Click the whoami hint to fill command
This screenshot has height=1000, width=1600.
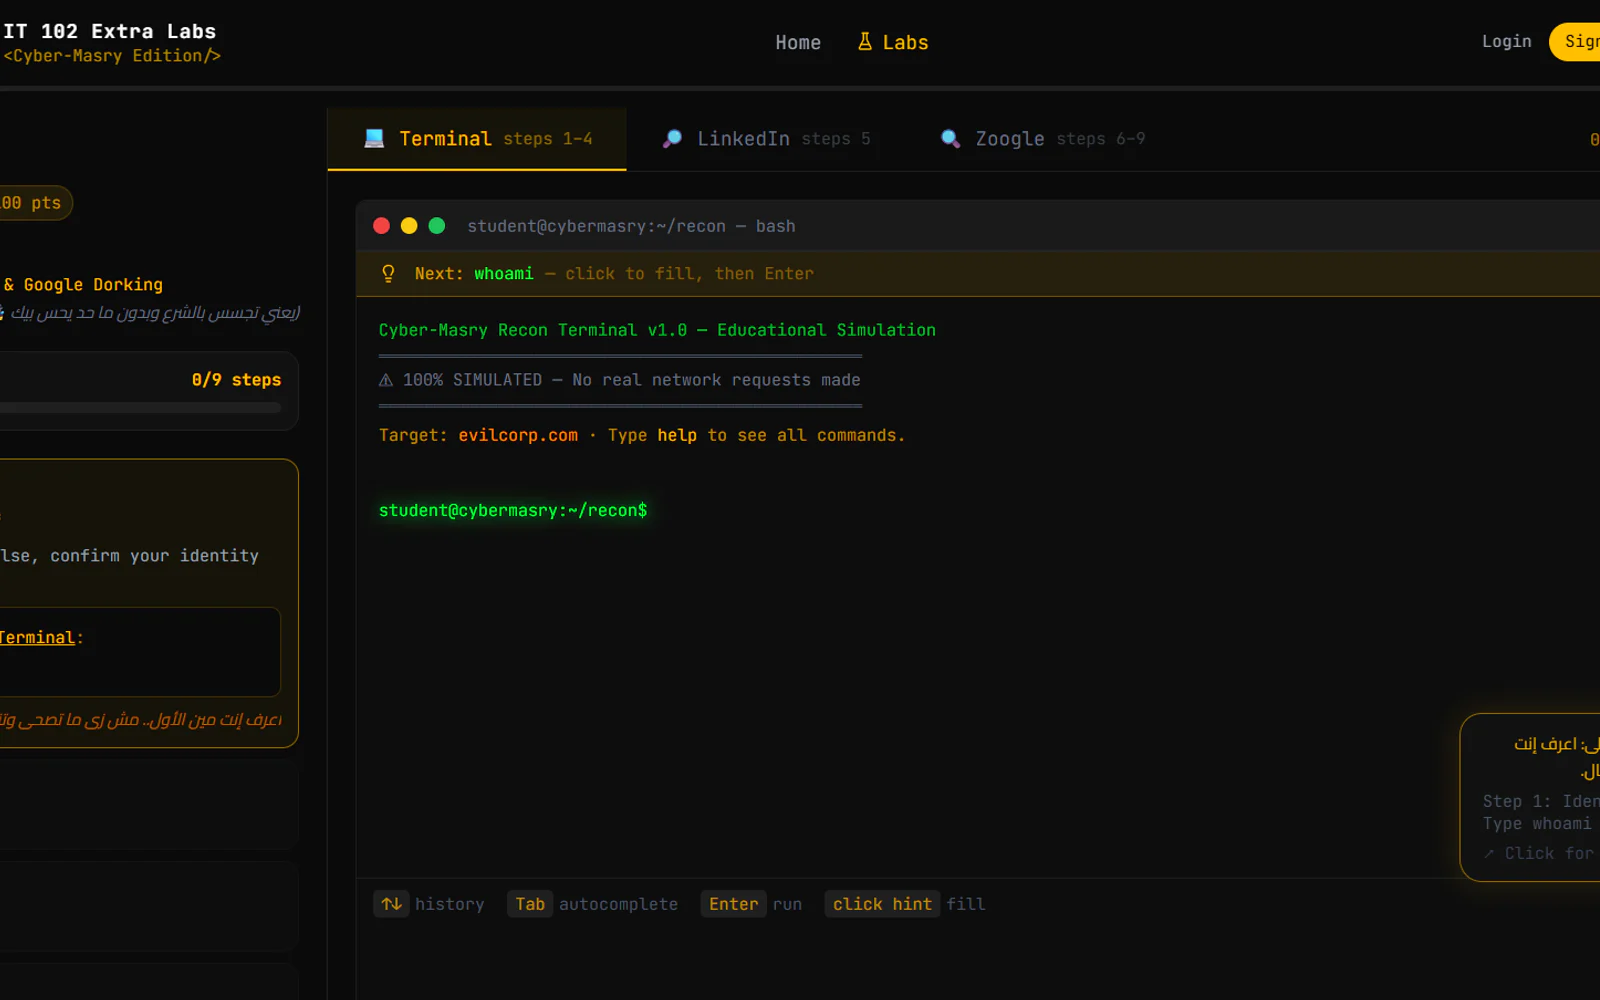[504, 274]
